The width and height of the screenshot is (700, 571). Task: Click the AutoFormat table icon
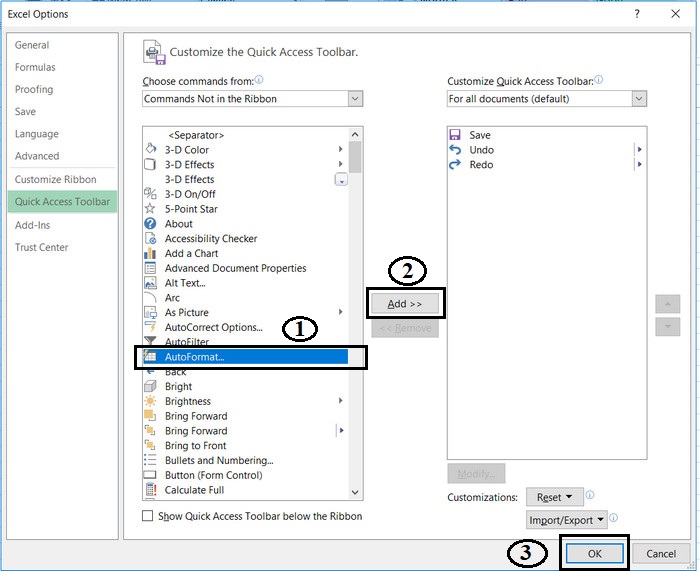coord(150,356)
